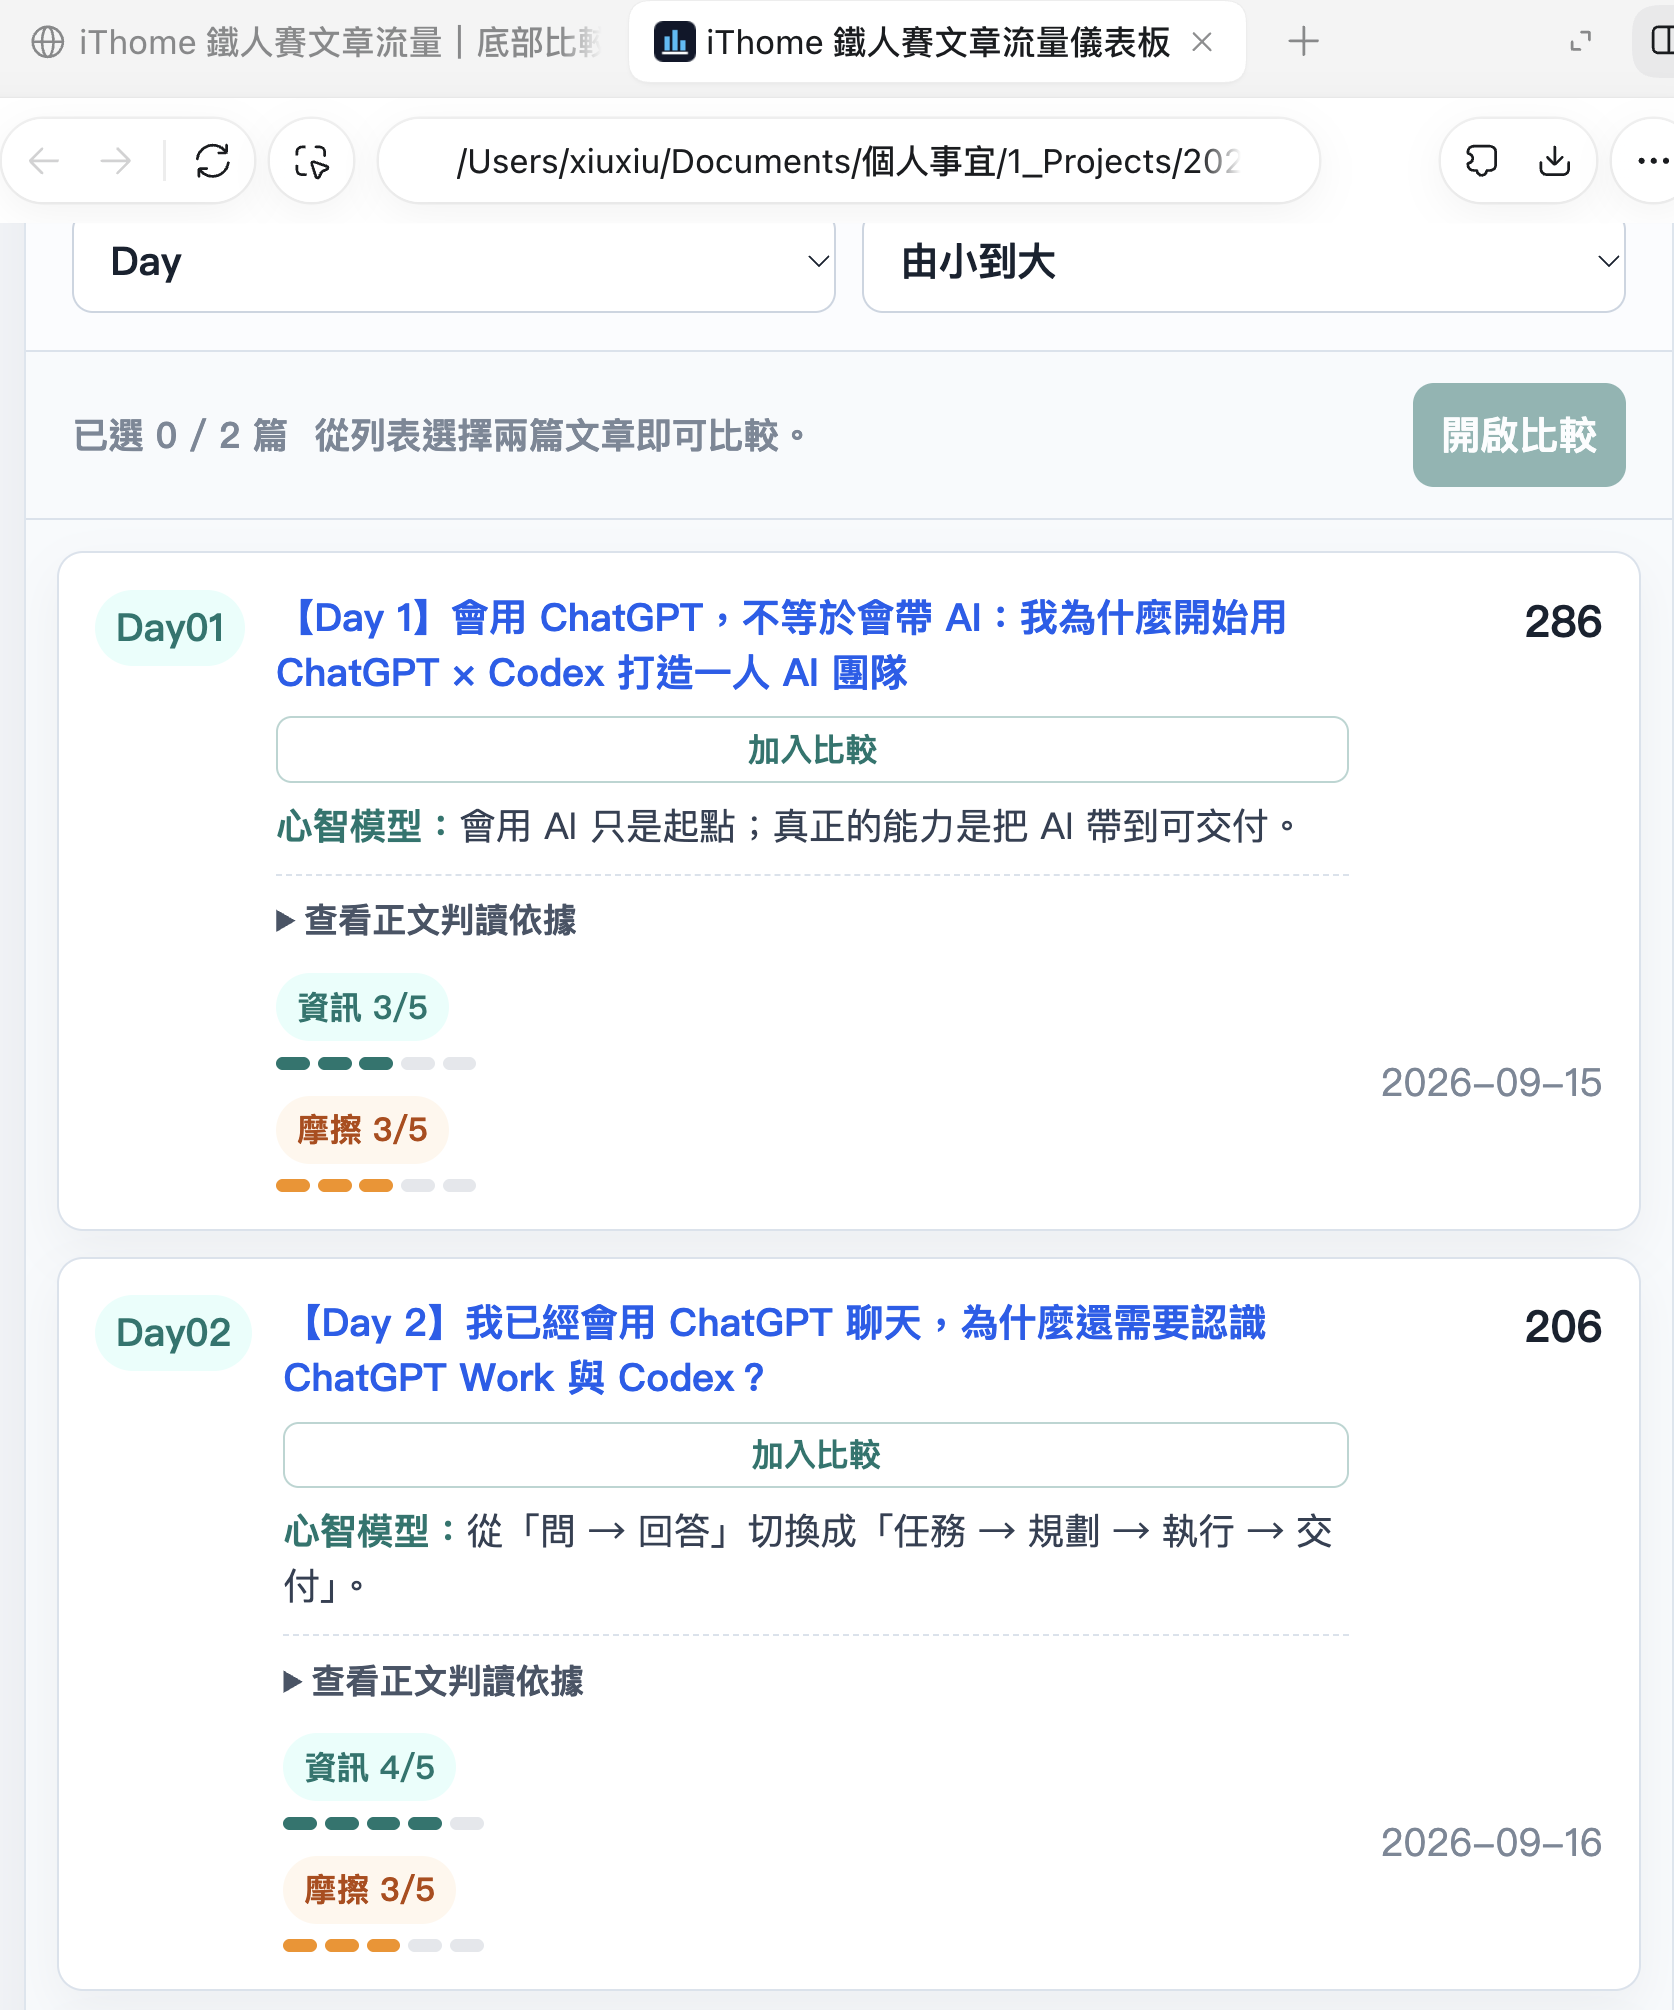The height and width of the screenshot is (2010, 1674).
Task: Click the new tab plus icon
Action: tap(1303, 42)
